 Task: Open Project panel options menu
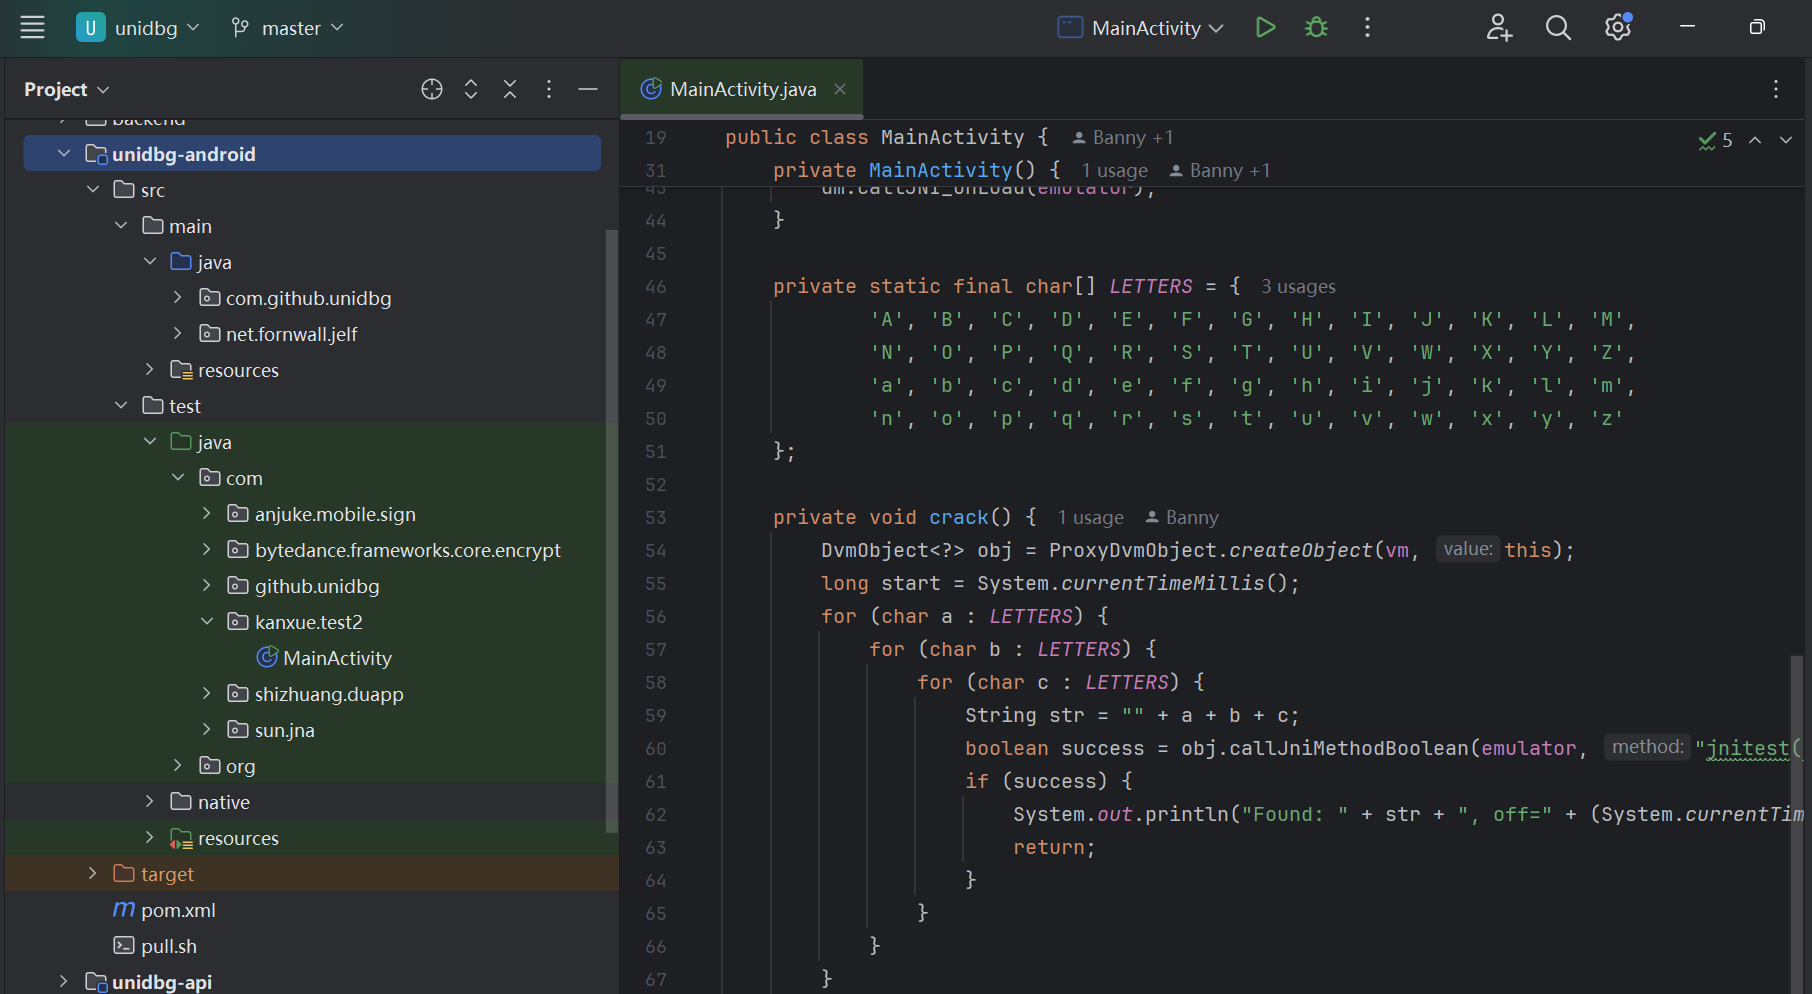pyautogui.click(x=549, y=89)
